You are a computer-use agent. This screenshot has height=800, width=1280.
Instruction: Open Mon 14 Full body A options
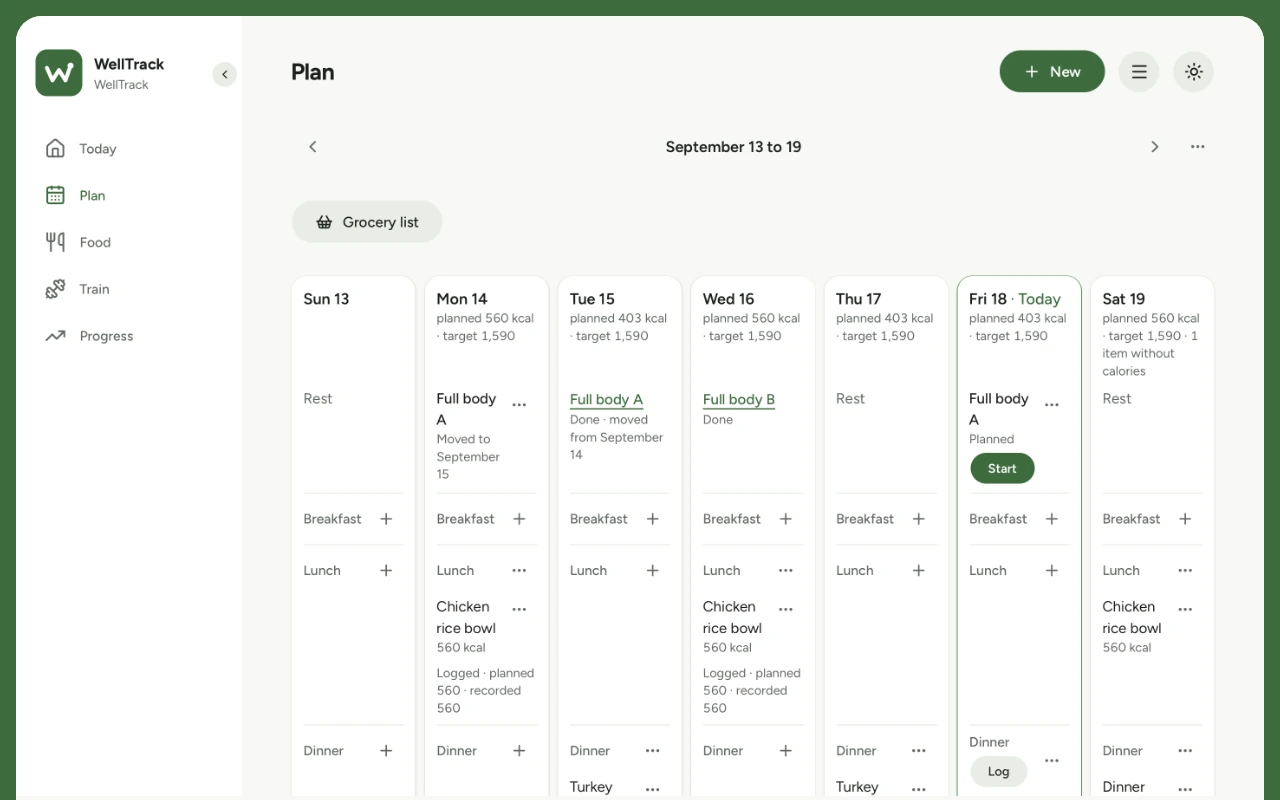pyautogui.click(x=519, y=405)
